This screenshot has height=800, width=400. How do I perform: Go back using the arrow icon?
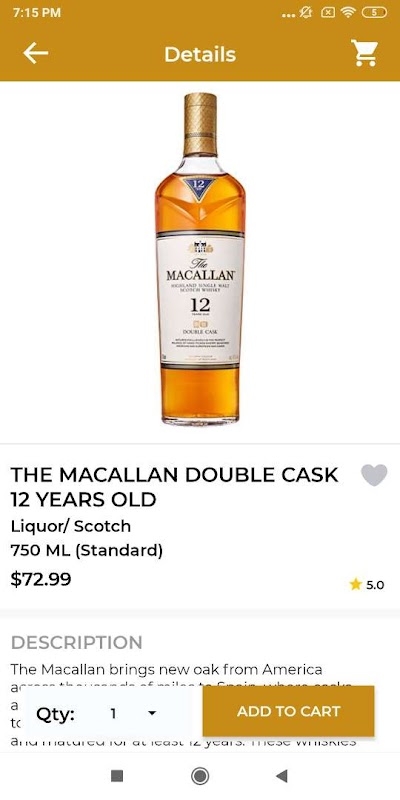click(36, 54)
